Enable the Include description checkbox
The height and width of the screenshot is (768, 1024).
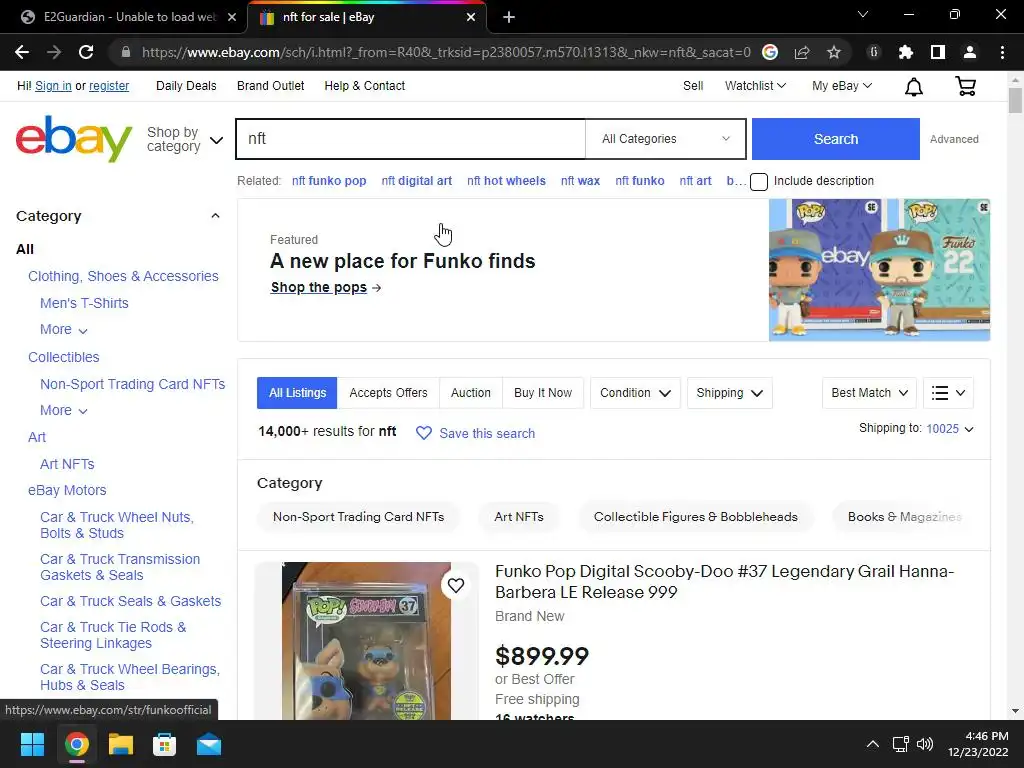[x=759, y=182]
